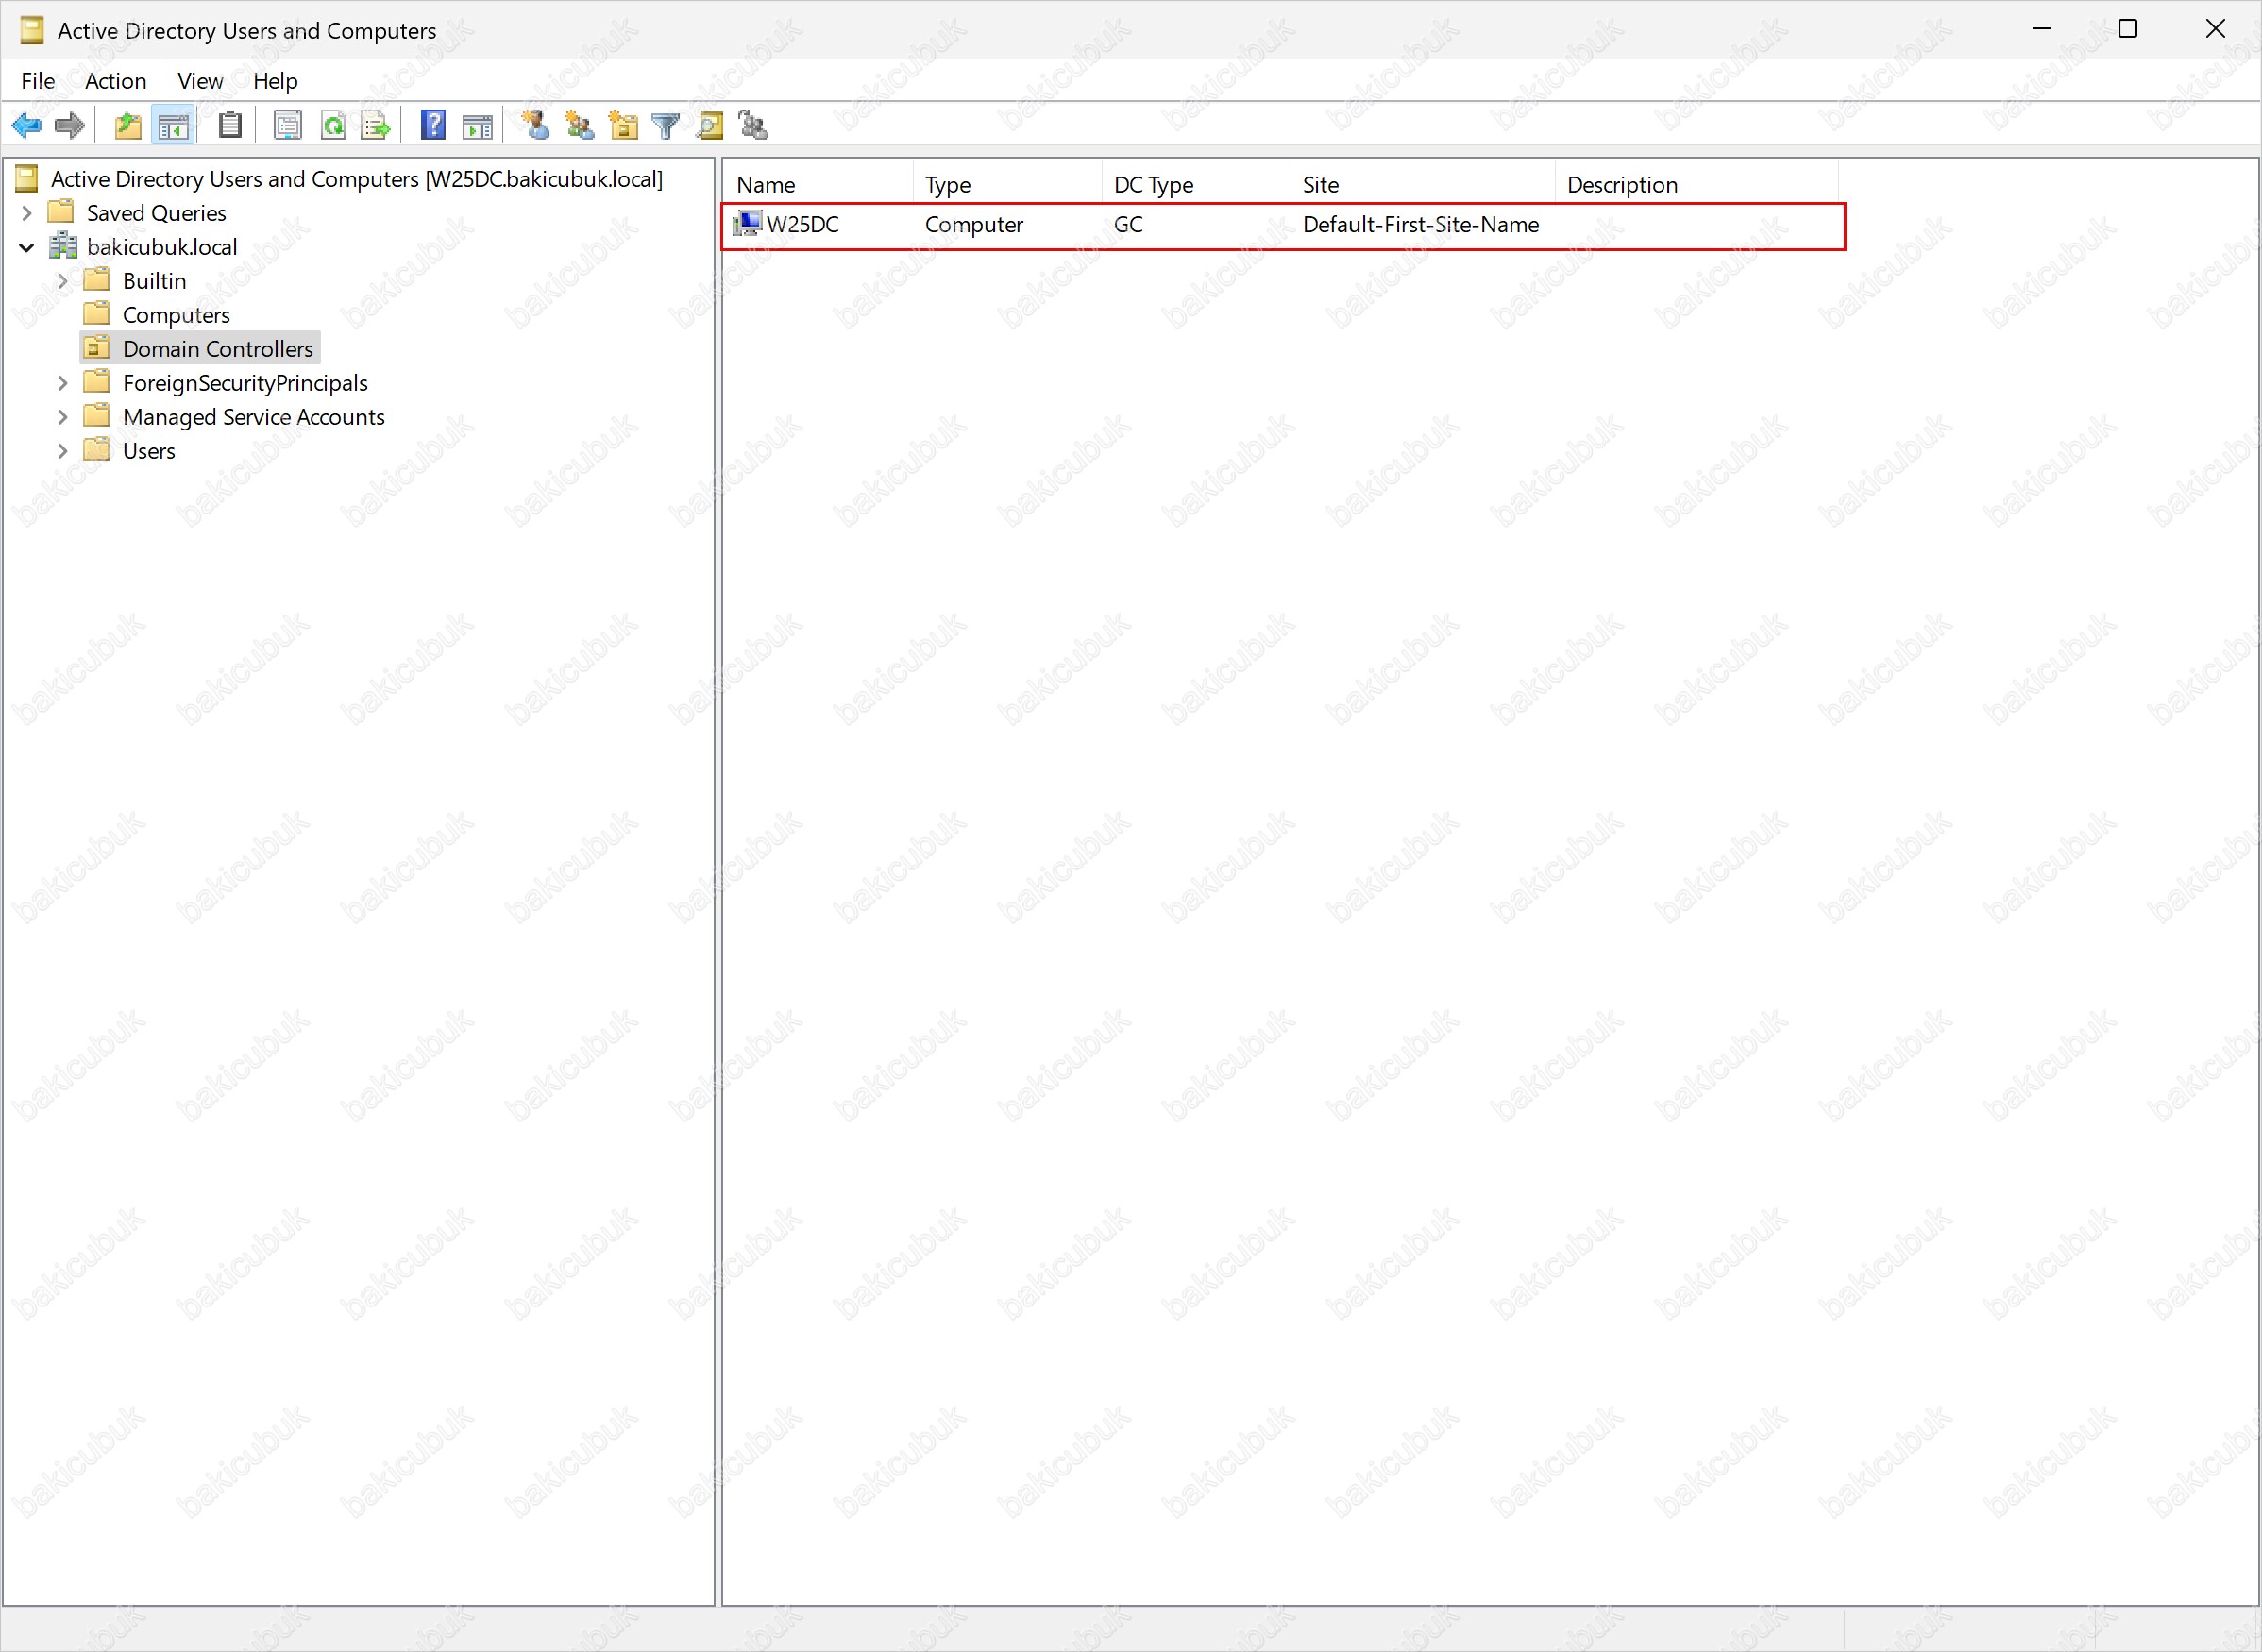
Task: Click the 'Default-First-Site-Name' cell
Action: tap(1421, 225)
